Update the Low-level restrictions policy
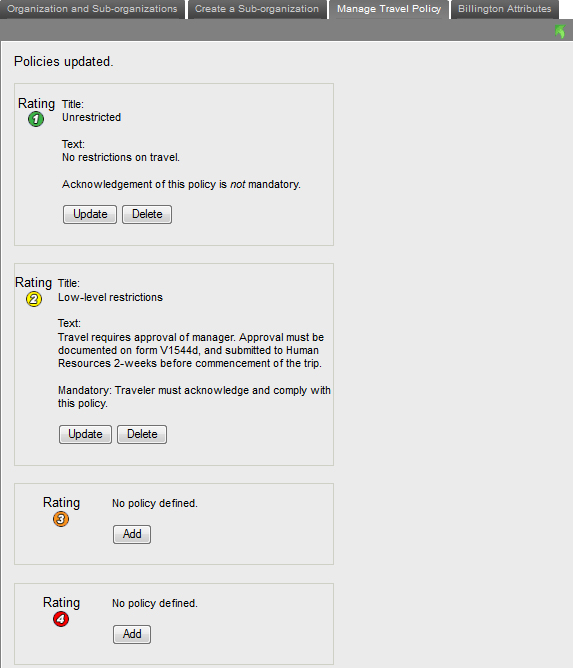This screenshot has height=668, width=573. [x=85, y=434]
